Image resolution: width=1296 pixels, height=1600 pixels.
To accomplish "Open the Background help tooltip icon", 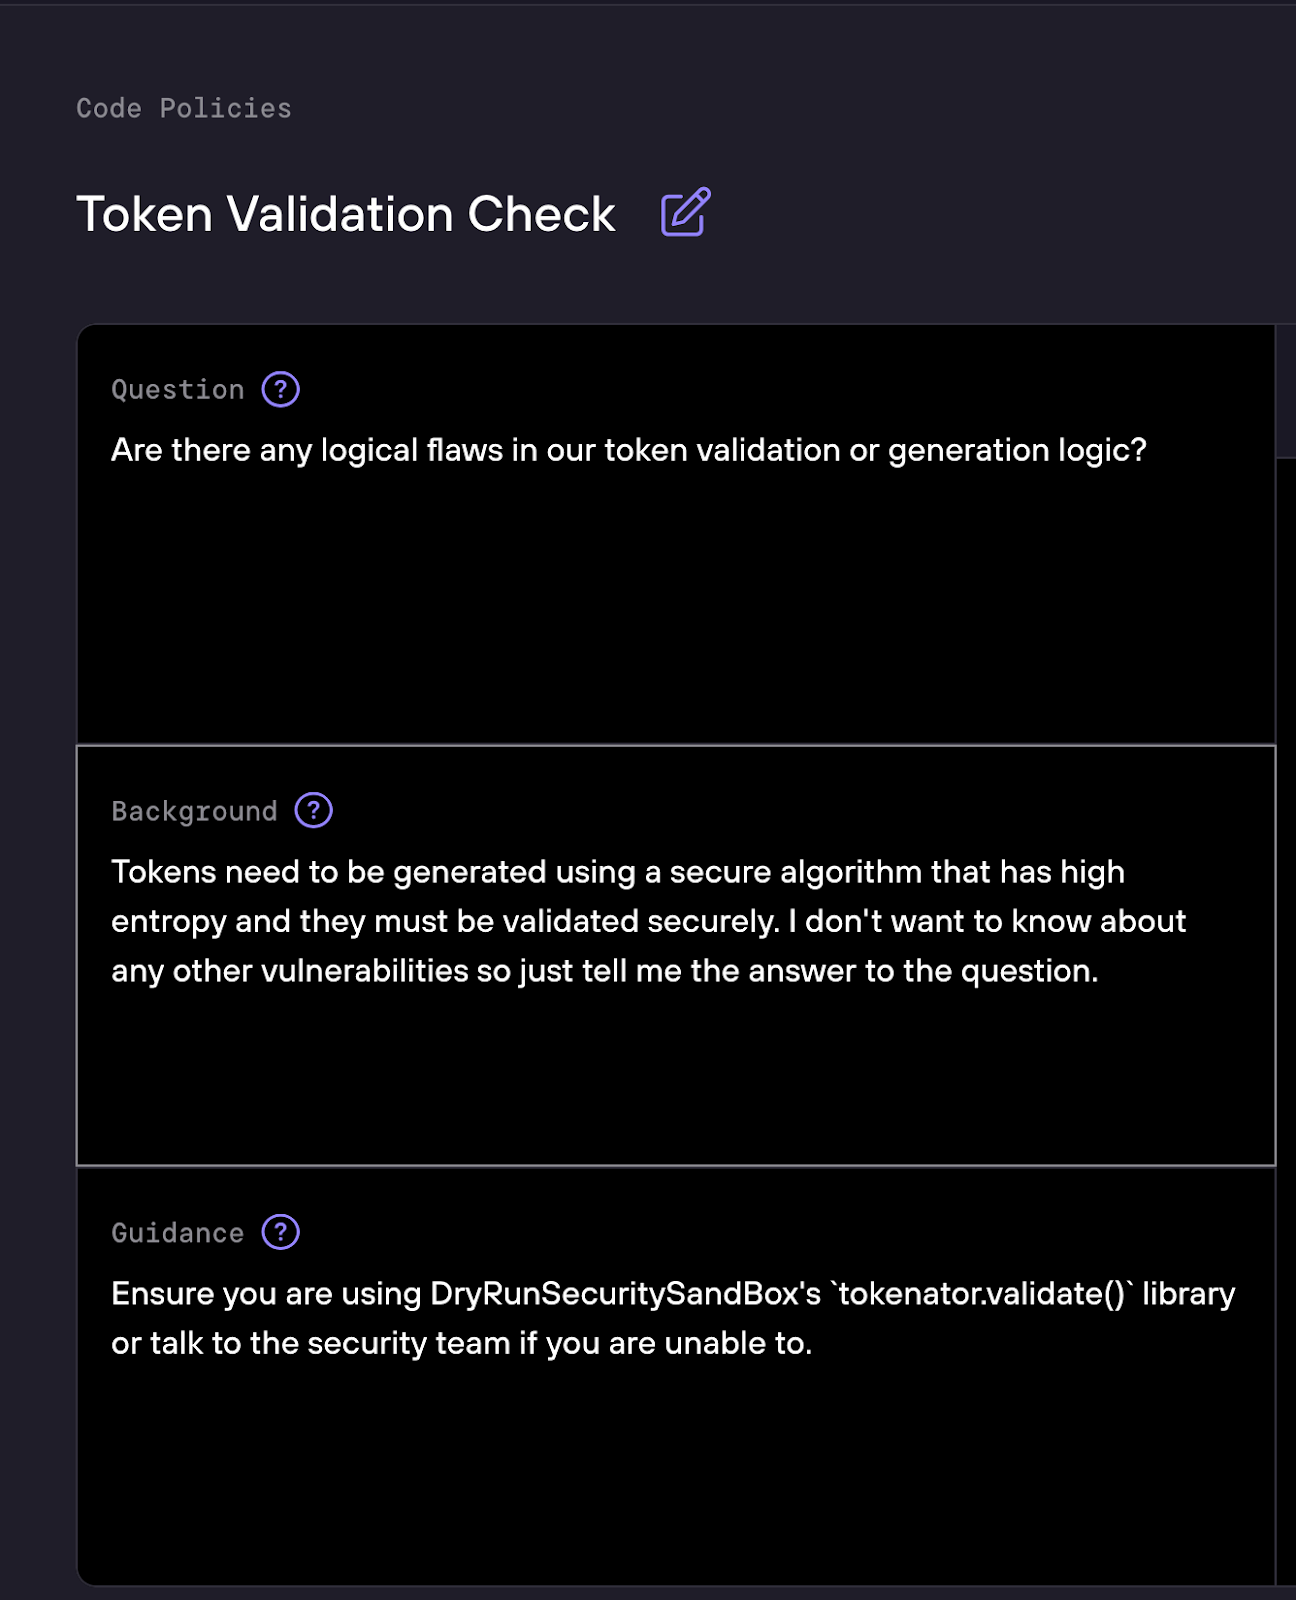I will [313, 810].
